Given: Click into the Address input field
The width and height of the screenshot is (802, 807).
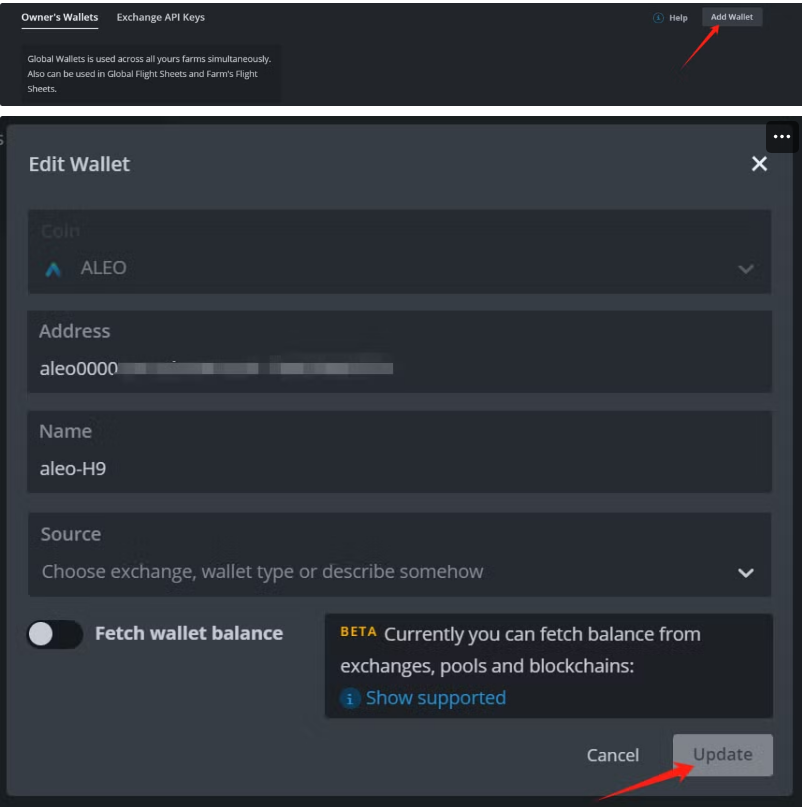Looking at the screenshot, I should pyautogui.click(x=400, y=368).
